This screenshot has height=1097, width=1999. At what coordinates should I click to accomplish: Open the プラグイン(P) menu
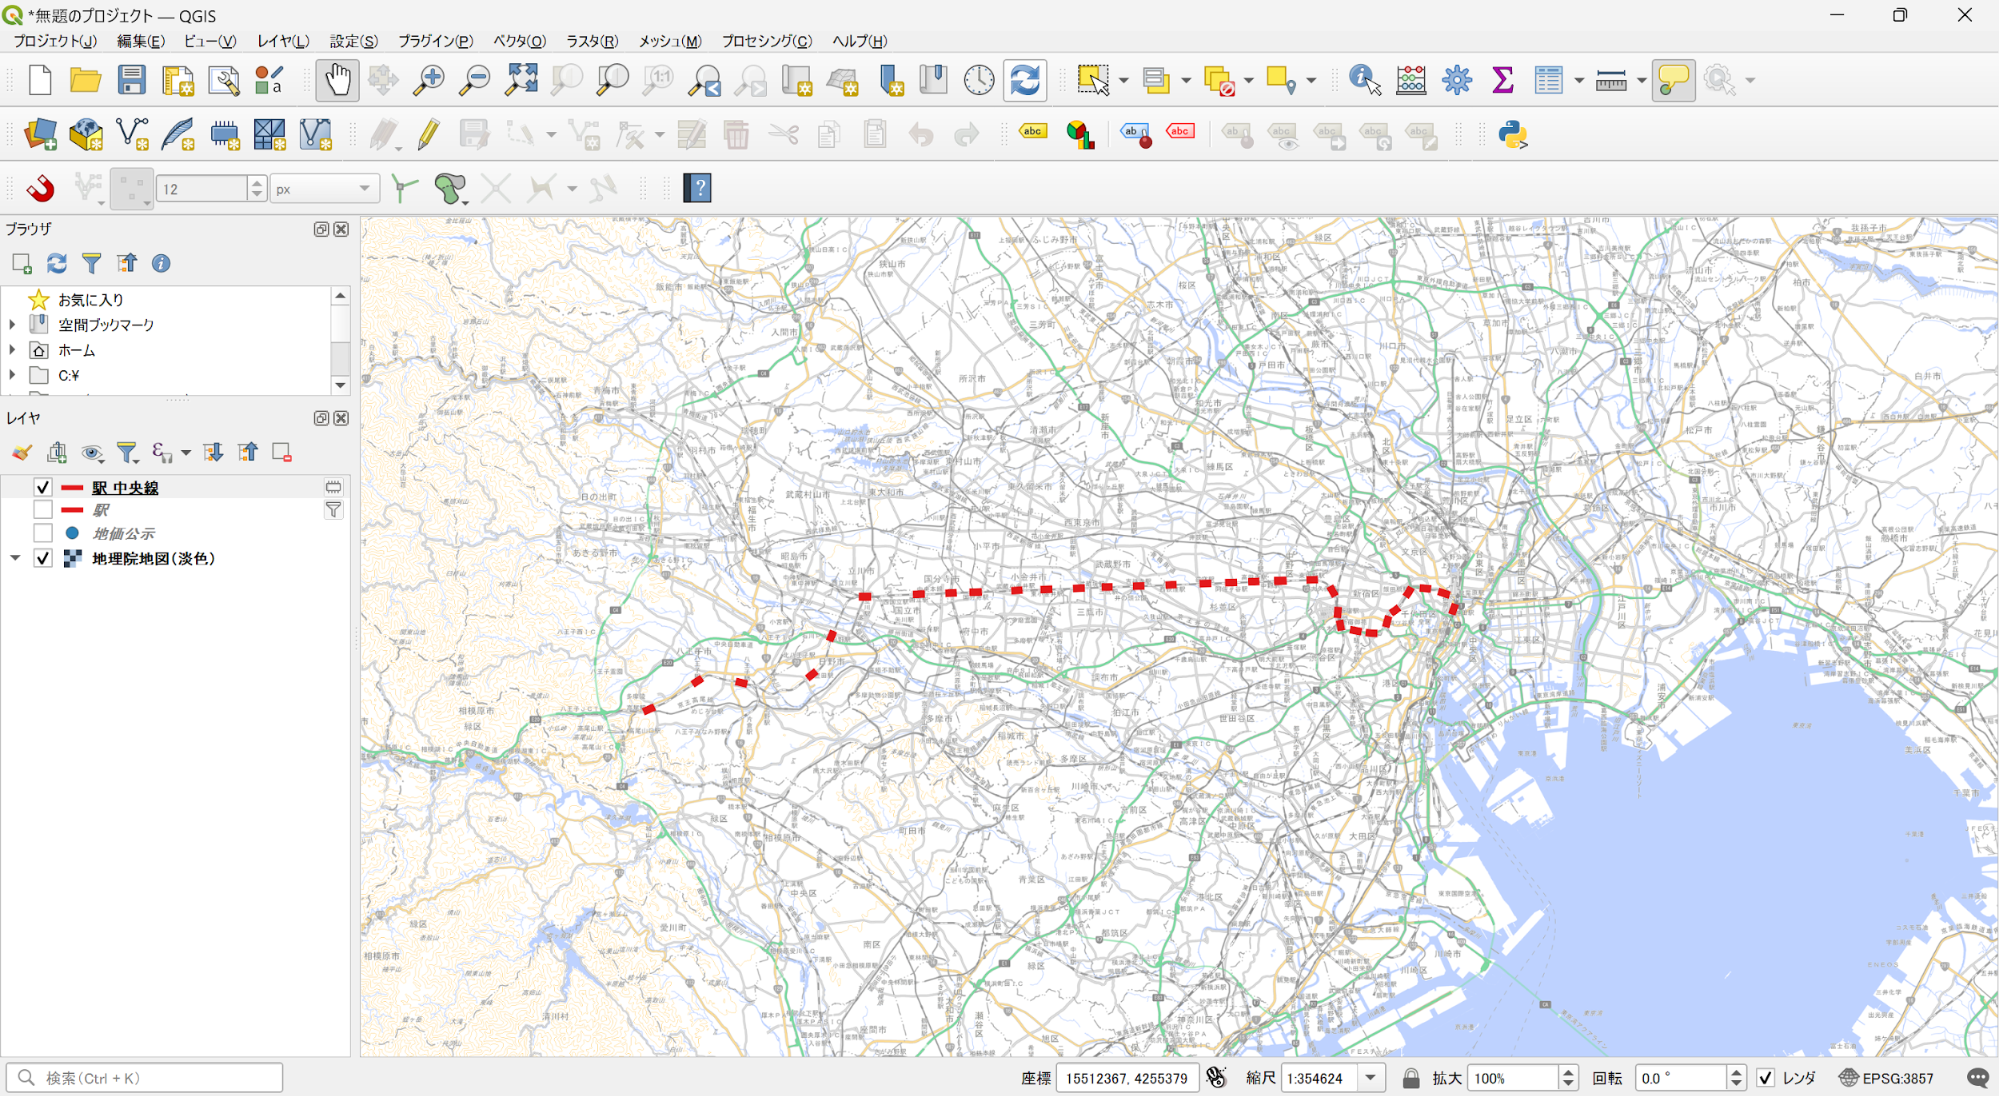pyautogui.click(x=435, y=41)
